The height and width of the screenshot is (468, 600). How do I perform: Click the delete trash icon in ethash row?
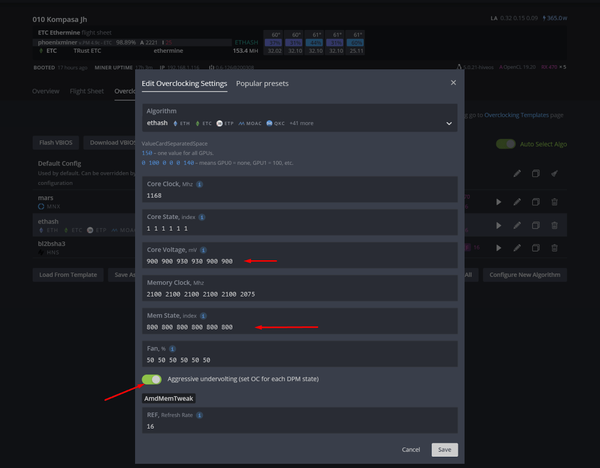point(555,224)
